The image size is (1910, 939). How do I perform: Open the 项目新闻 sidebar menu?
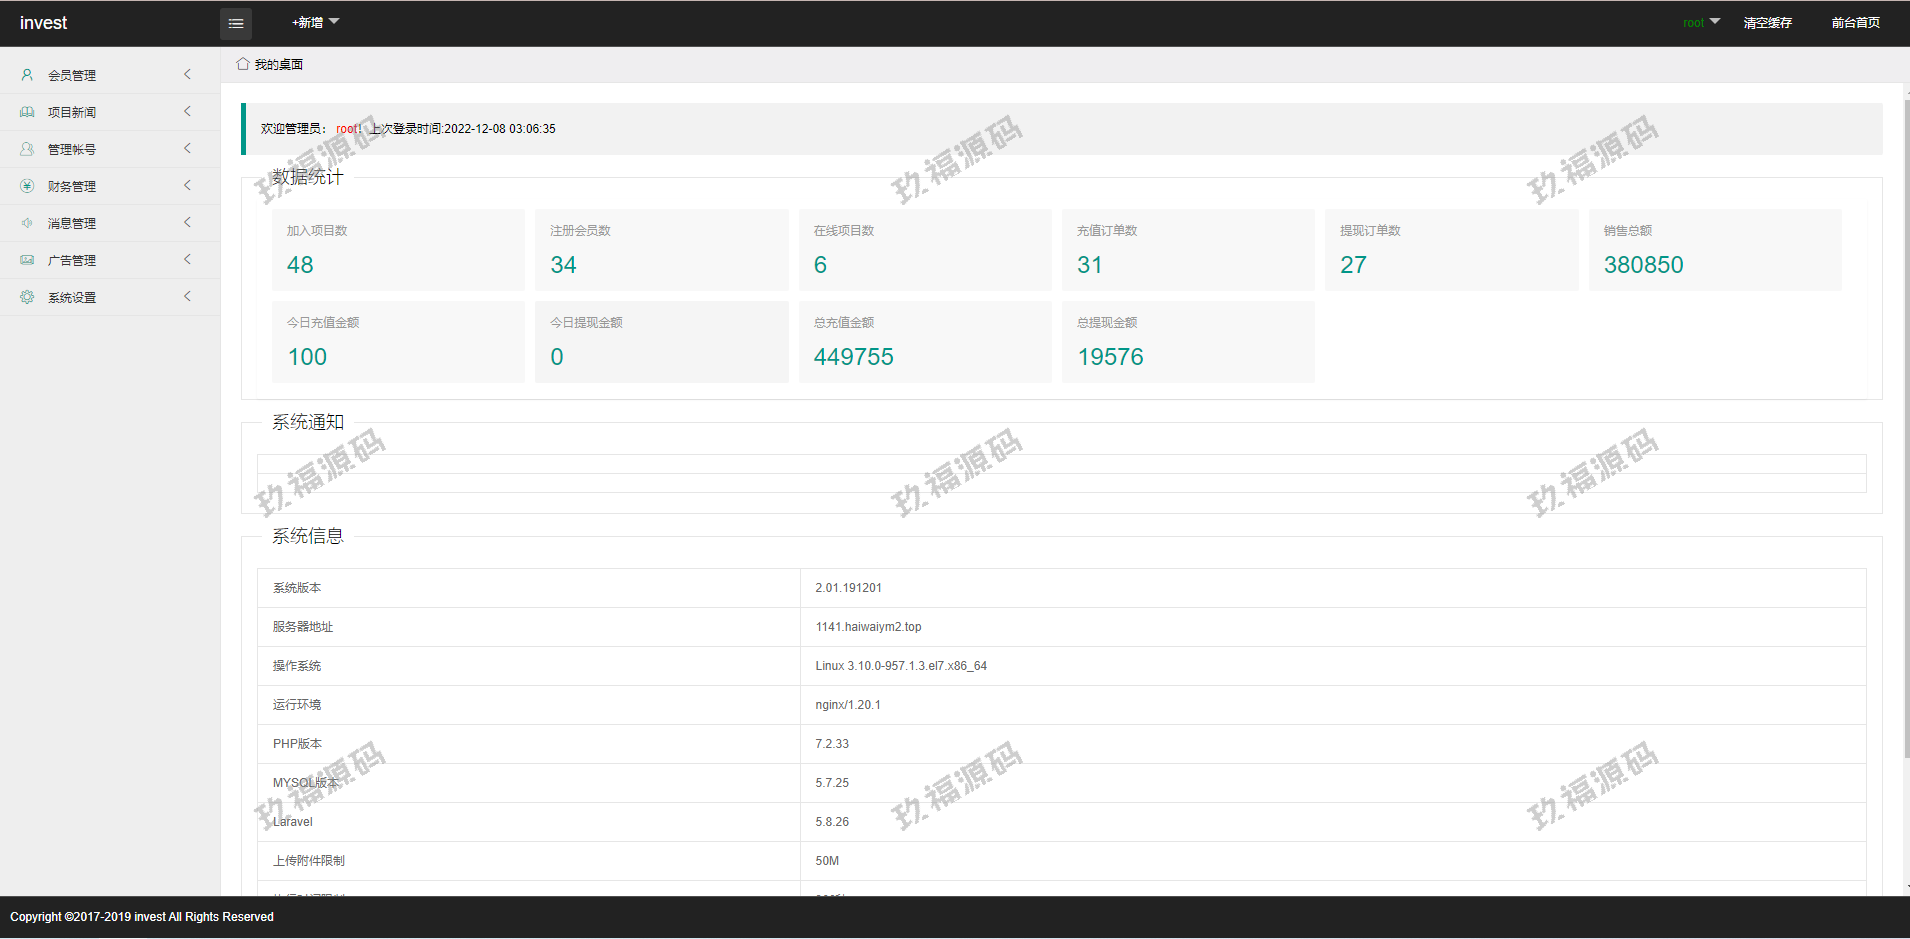(72, 112)
